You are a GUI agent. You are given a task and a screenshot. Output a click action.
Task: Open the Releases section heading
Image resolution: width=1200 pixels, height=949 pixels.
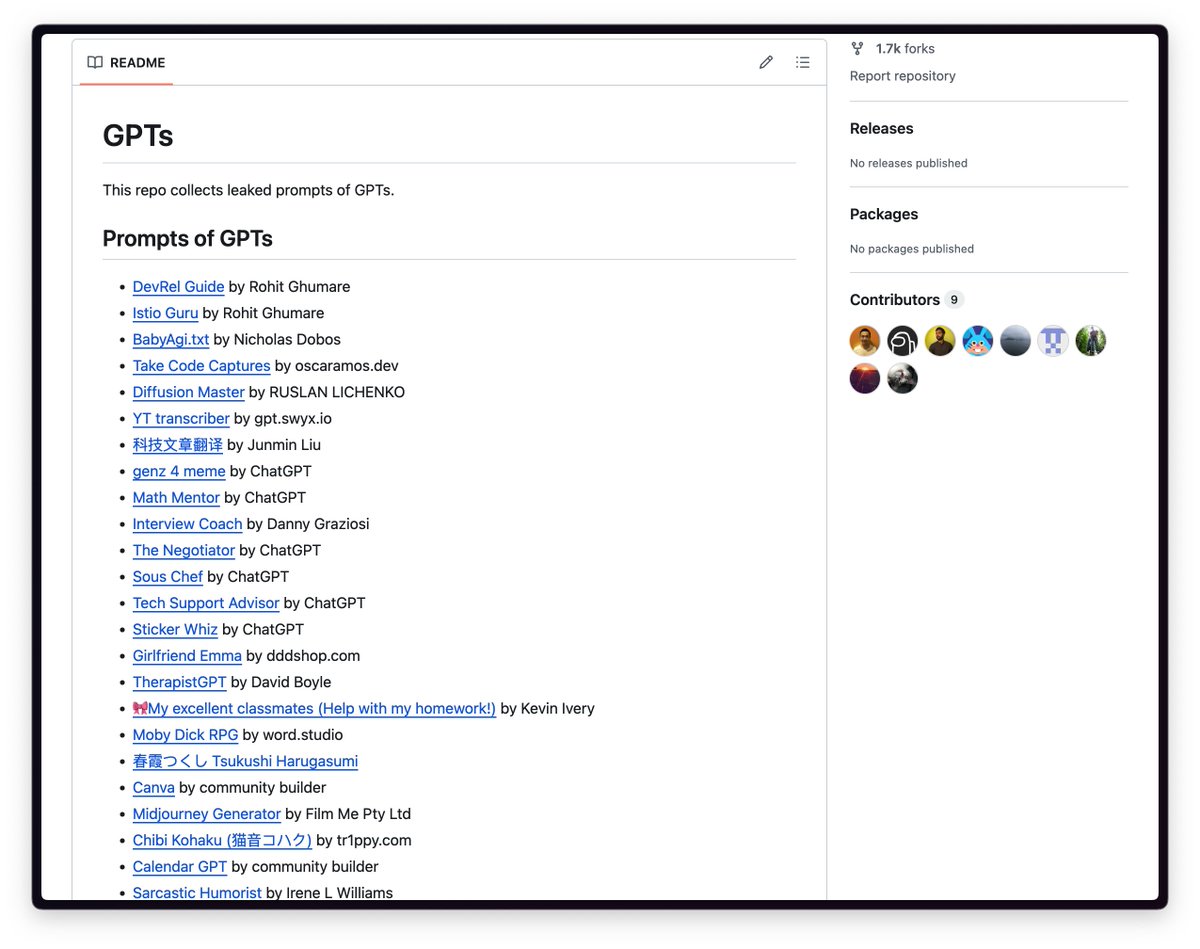pos(882,128)
